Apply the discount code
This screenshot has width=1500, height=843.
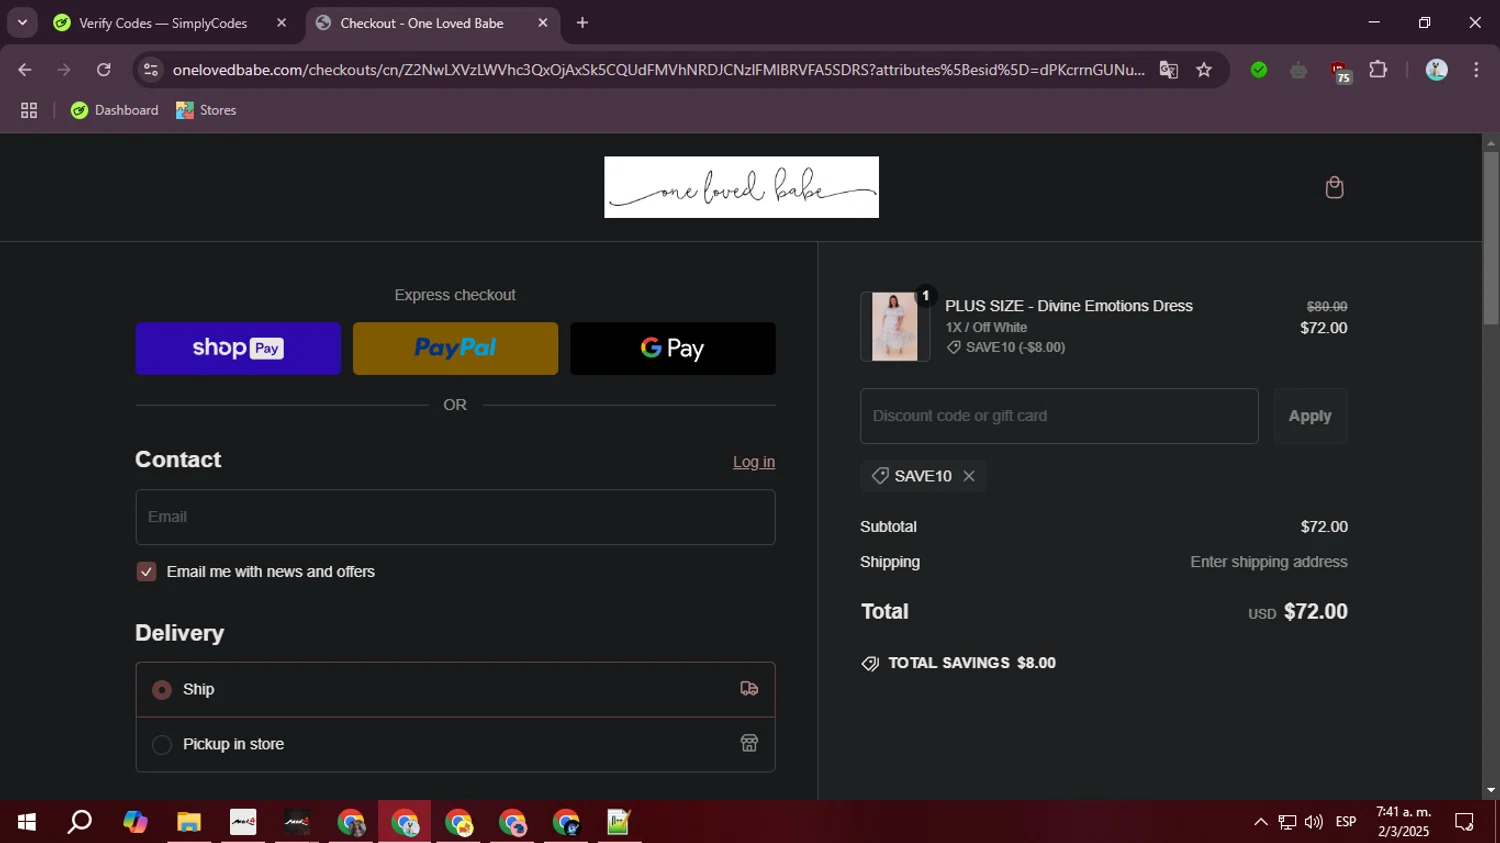[1310, 416]
